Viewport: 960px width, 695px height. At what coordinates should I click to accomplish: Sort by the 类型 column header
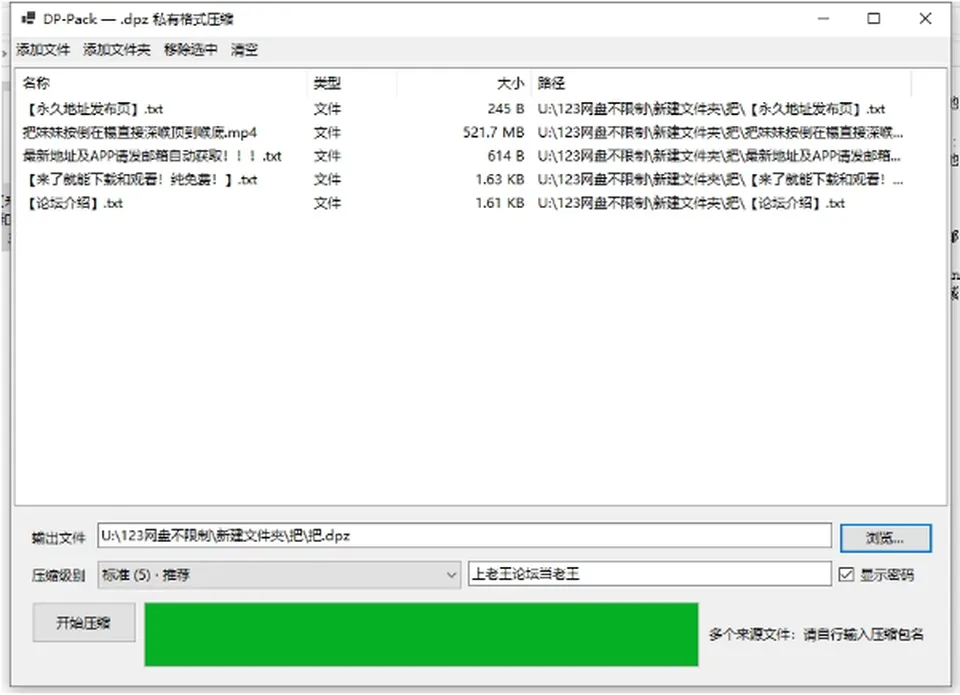click(x=352, y=83)
